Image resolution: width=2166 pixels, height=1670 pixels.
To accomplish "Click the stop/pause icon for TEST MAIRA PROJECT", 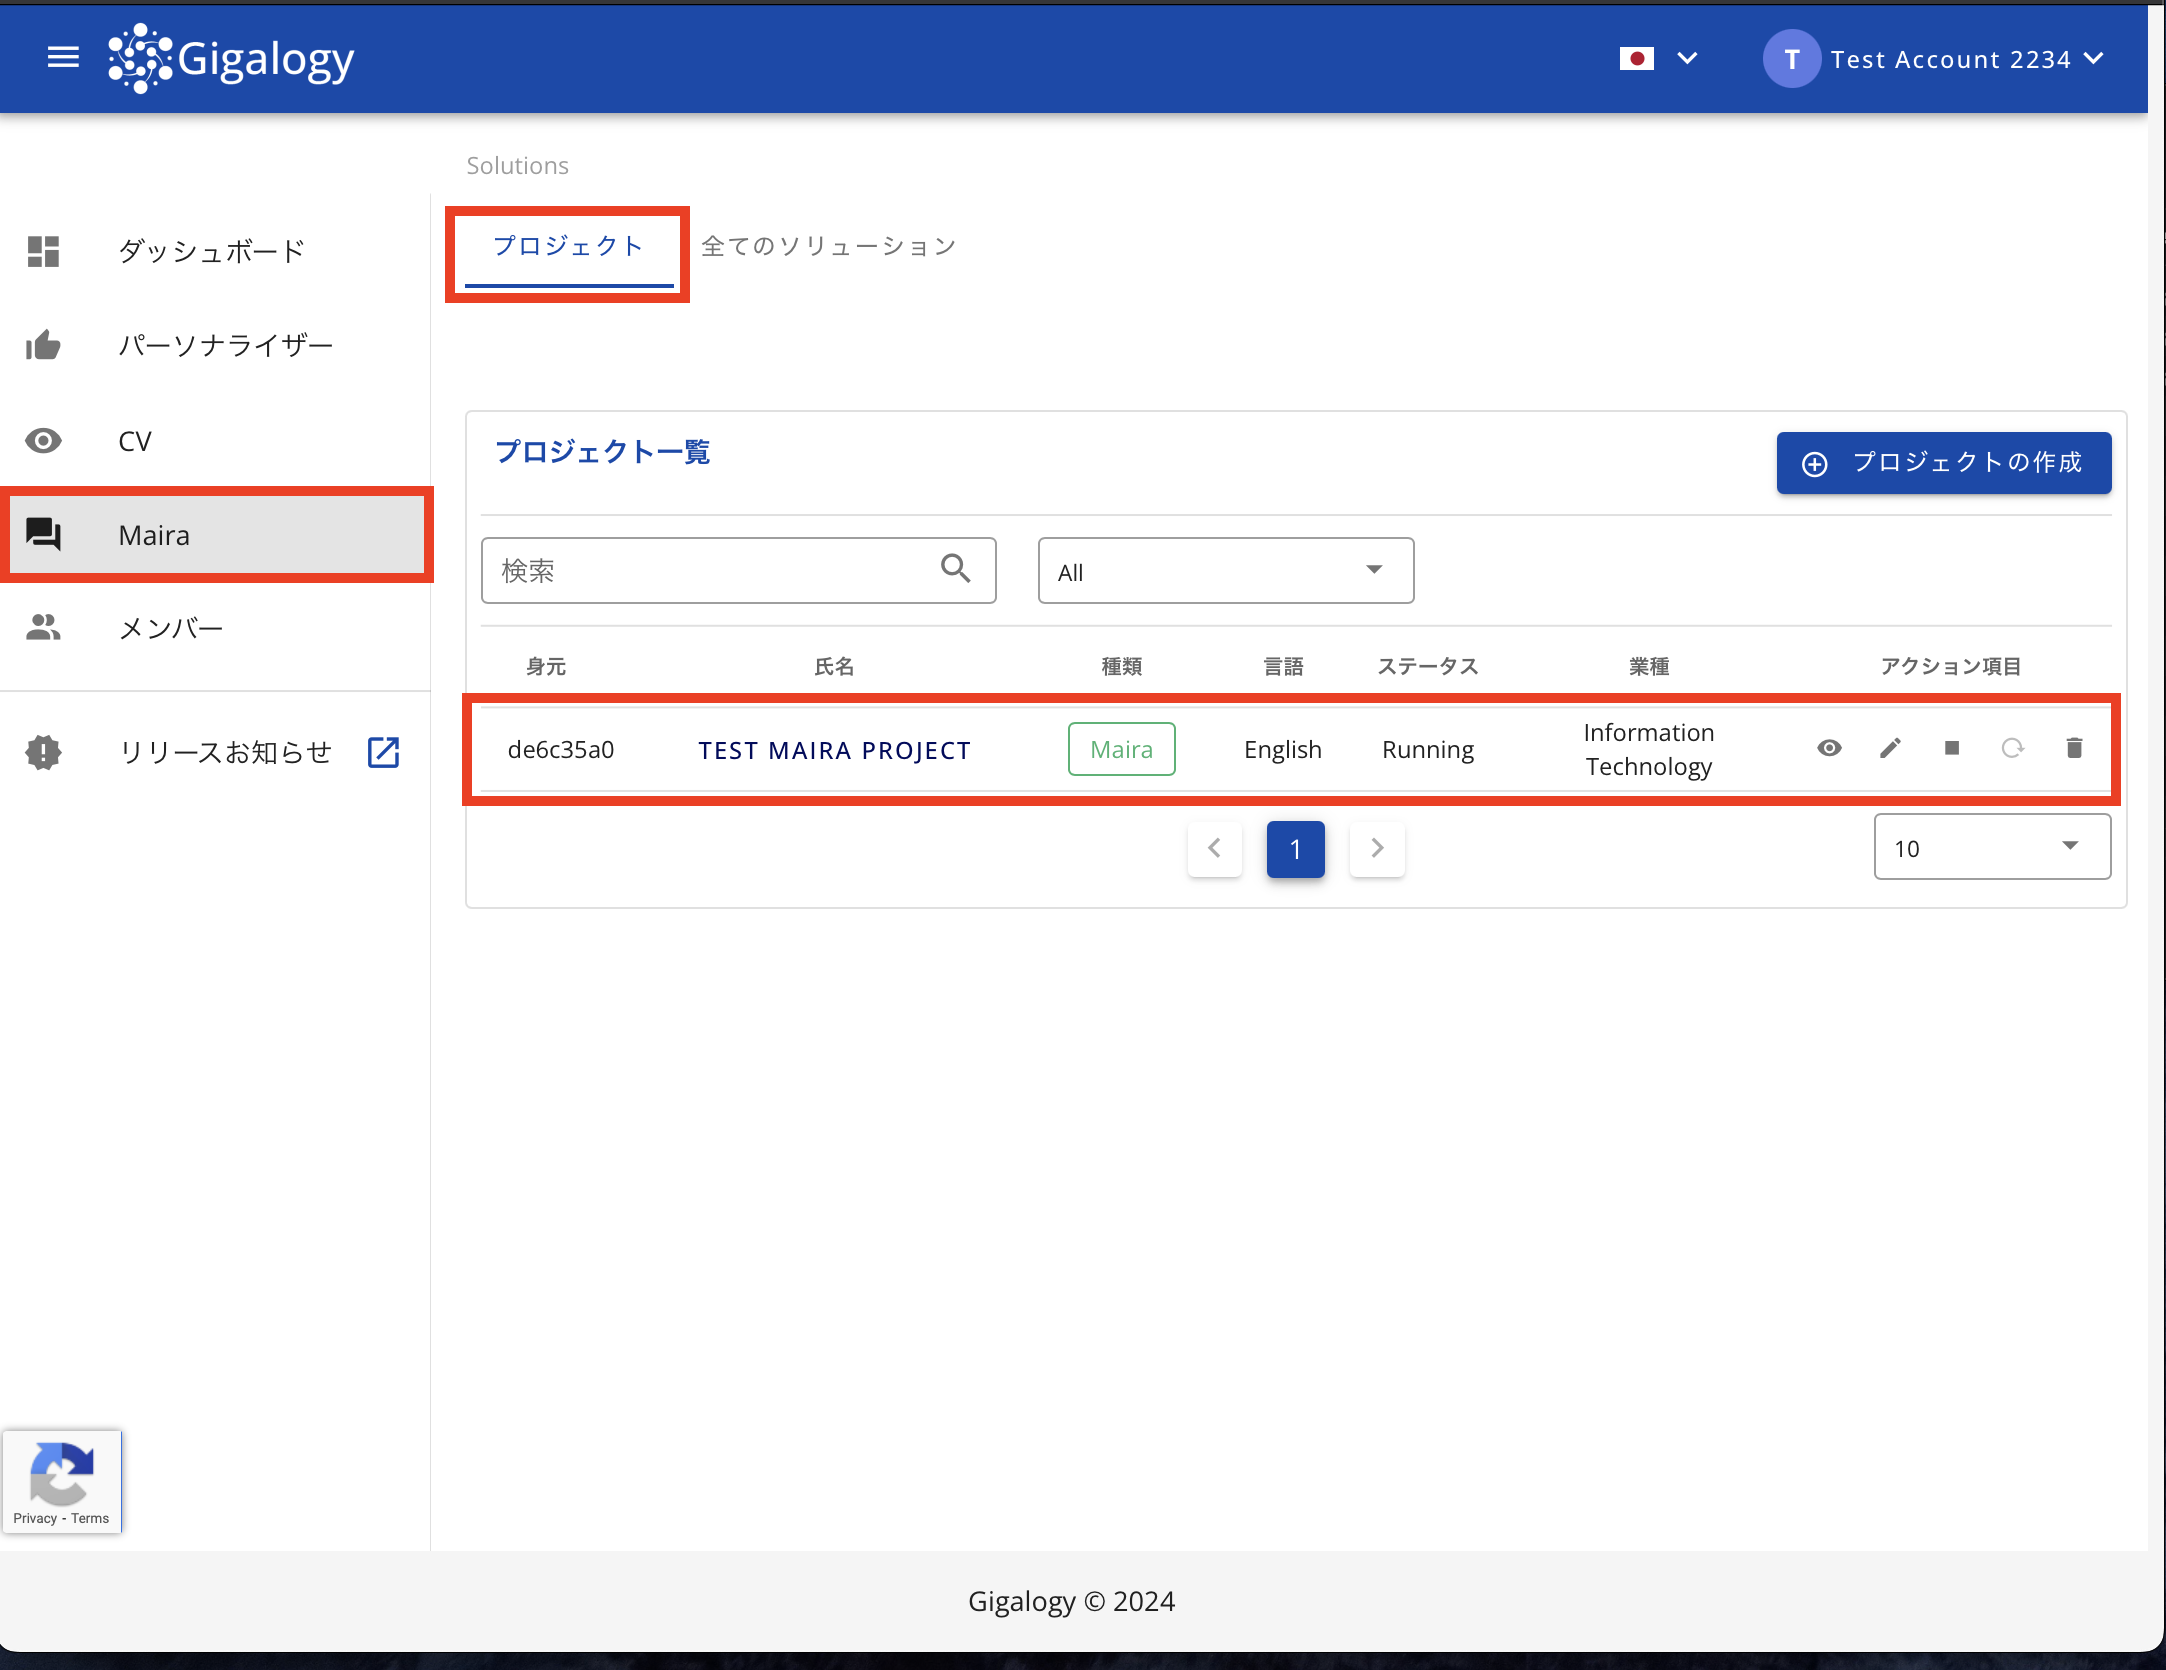I will pyautogui.click(x=1950, y=749).
